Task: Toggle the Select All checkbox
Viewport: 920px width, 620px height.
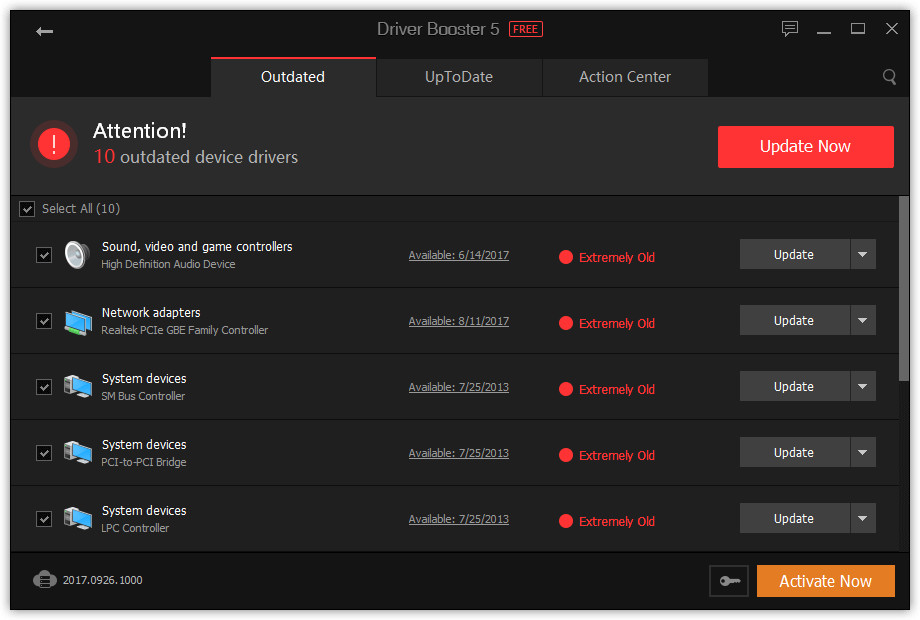Action: click(x=27, y=209)
